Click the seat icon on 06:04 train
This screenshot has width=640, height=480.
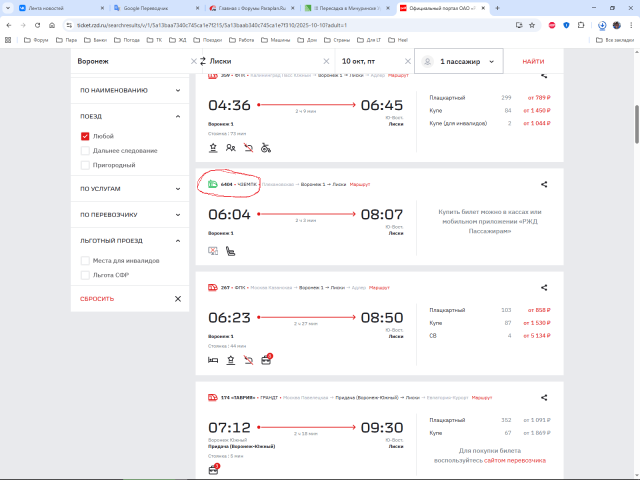(230, 250)
